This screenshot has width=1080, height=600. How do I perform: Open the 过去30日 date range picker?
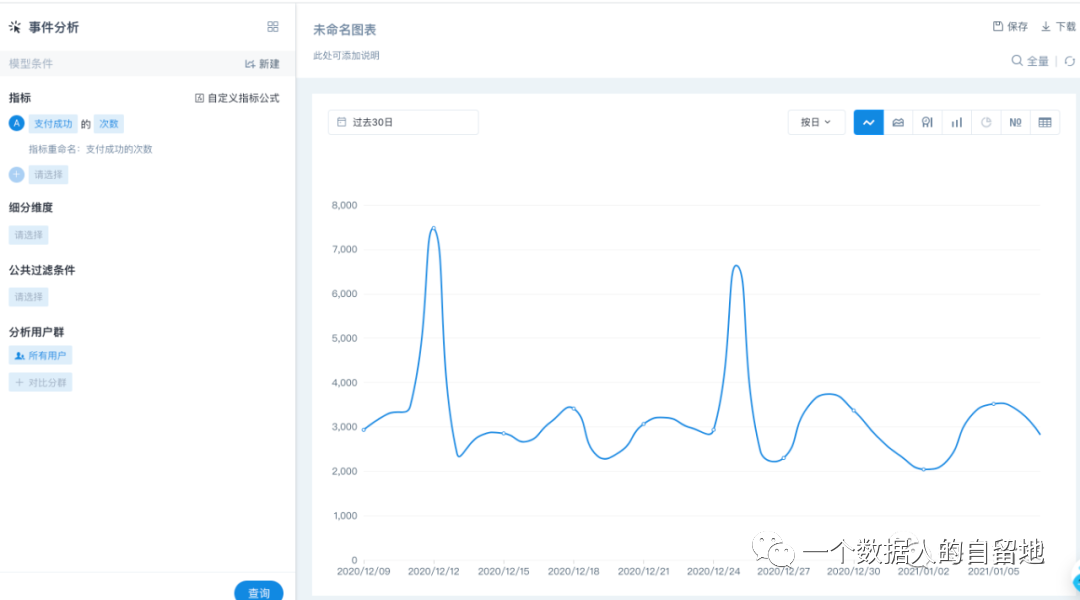403,121
